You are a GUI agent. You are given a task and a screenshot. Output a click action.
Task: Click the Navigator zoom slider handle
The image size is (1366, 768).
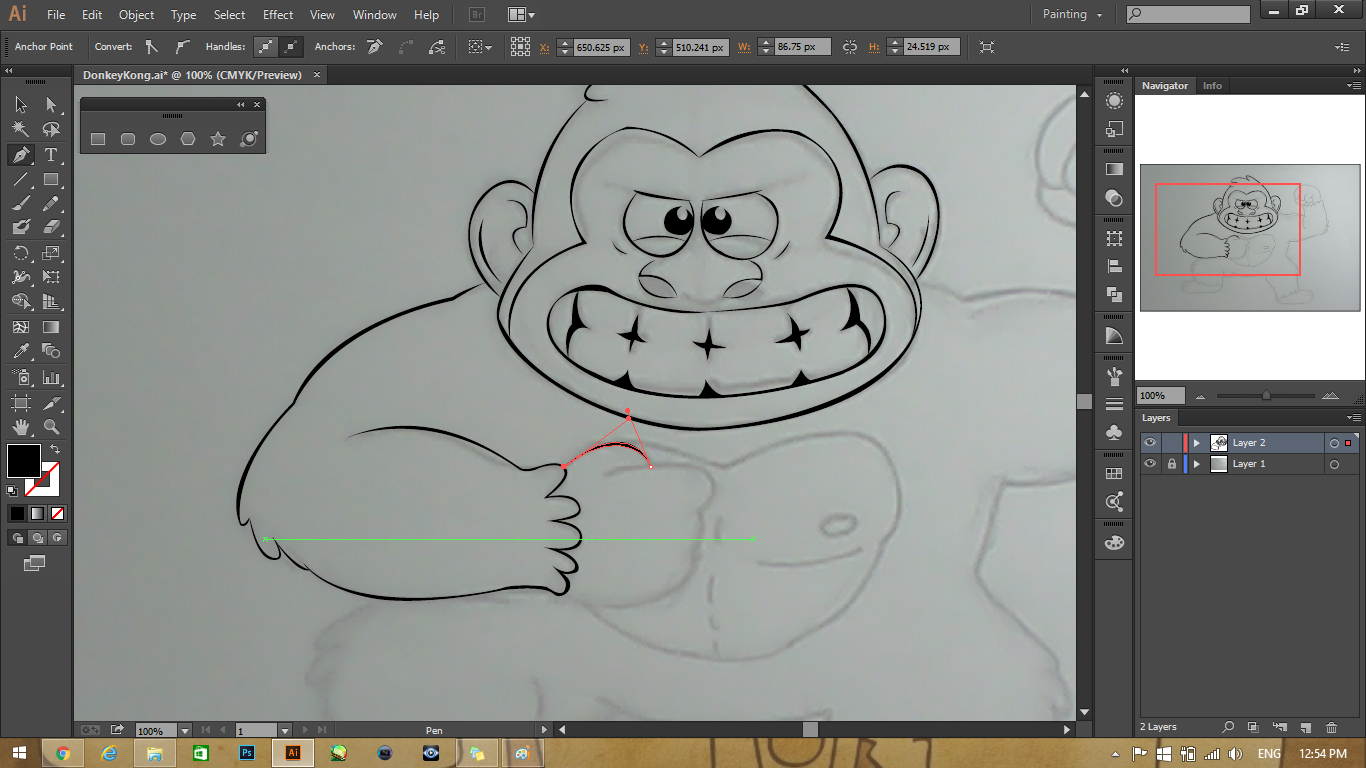point(1266,396)
